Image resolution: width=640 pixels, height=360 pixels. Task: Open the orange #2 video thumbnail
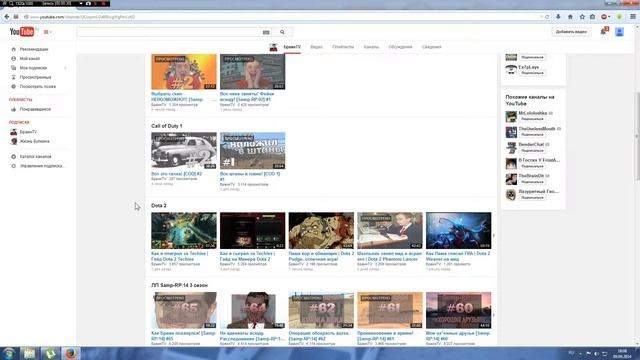coord(184,72)
